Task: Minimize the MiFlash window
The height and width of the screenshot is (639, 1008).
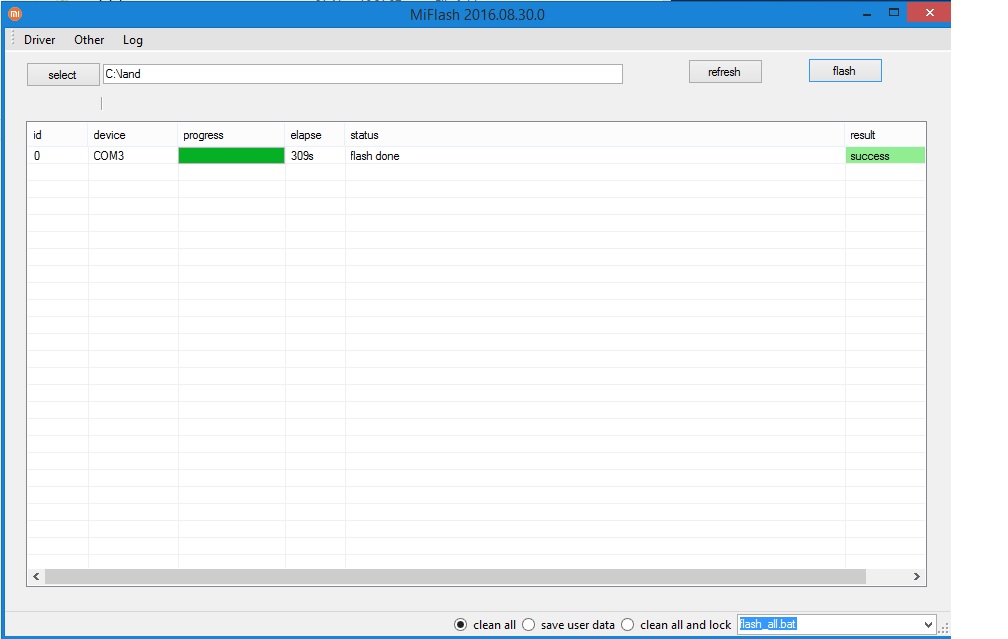Action: (867, 13)
